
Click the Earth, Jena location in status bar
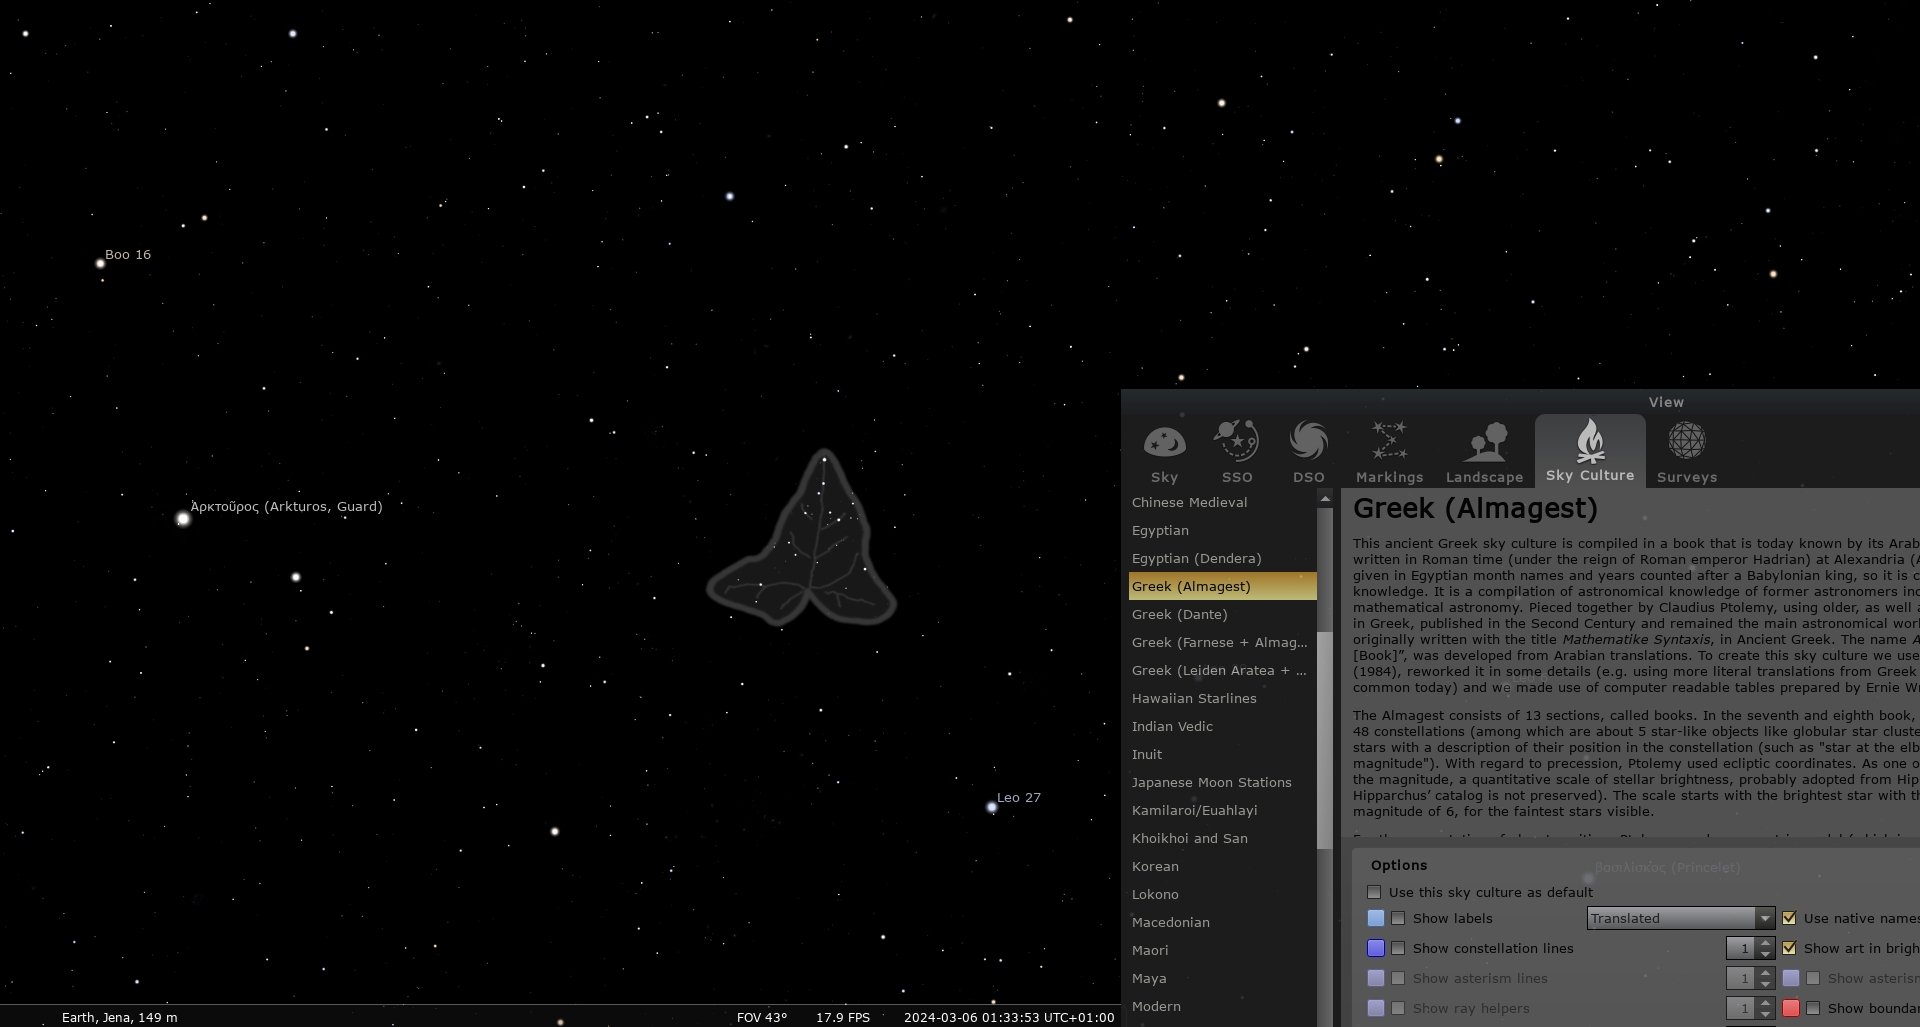[x=119, y=1017]
